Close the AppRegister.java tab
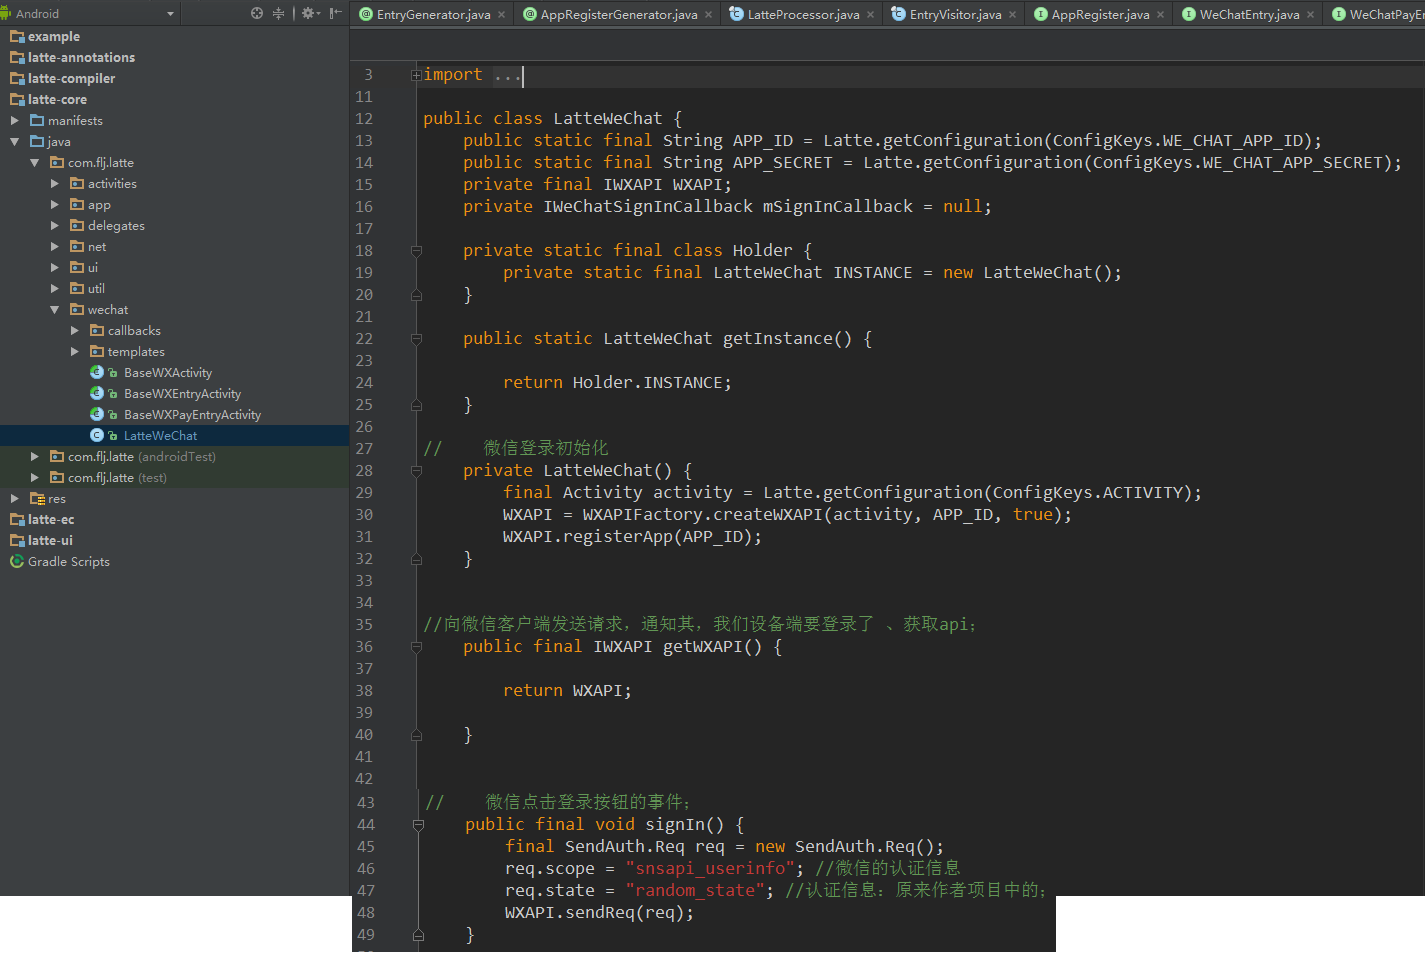1425x954 pixels. [1160, 14]
